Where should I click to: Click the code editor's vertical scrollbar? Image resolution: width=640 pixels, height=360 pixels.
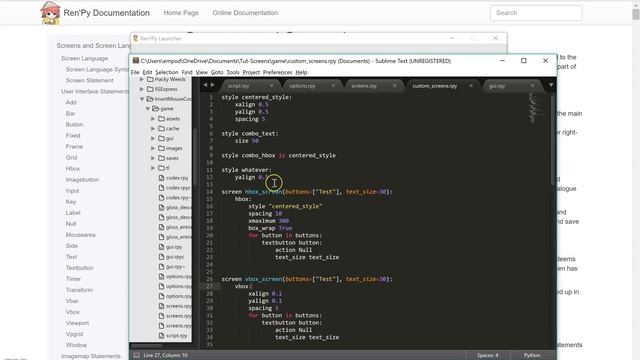click(553, 141)
